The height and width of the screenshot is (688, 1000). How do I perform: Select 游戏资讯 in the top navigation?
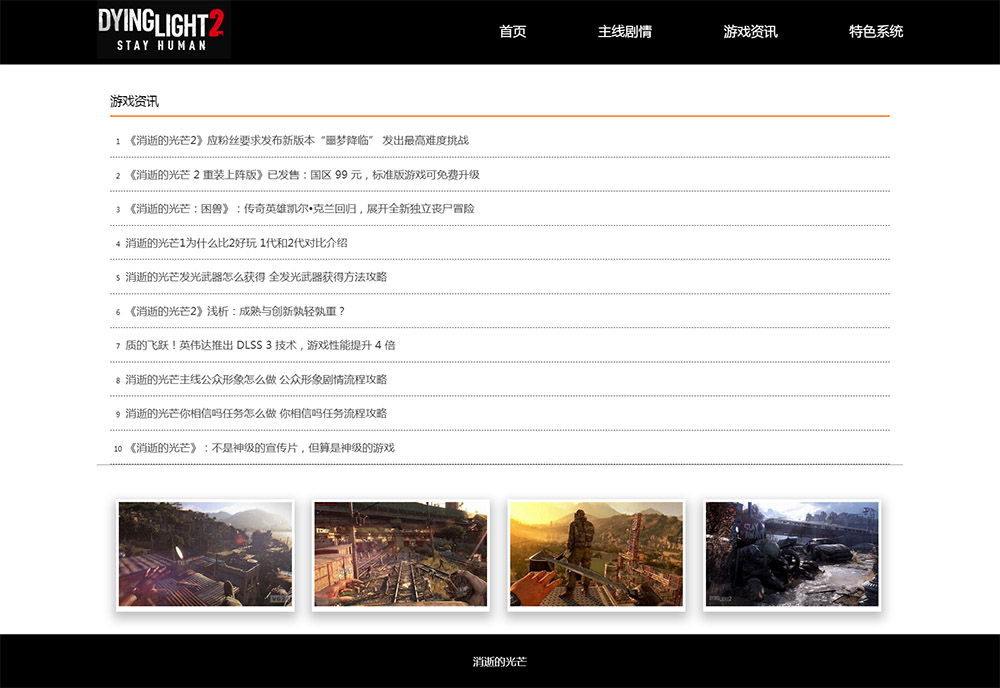[751, 32]
